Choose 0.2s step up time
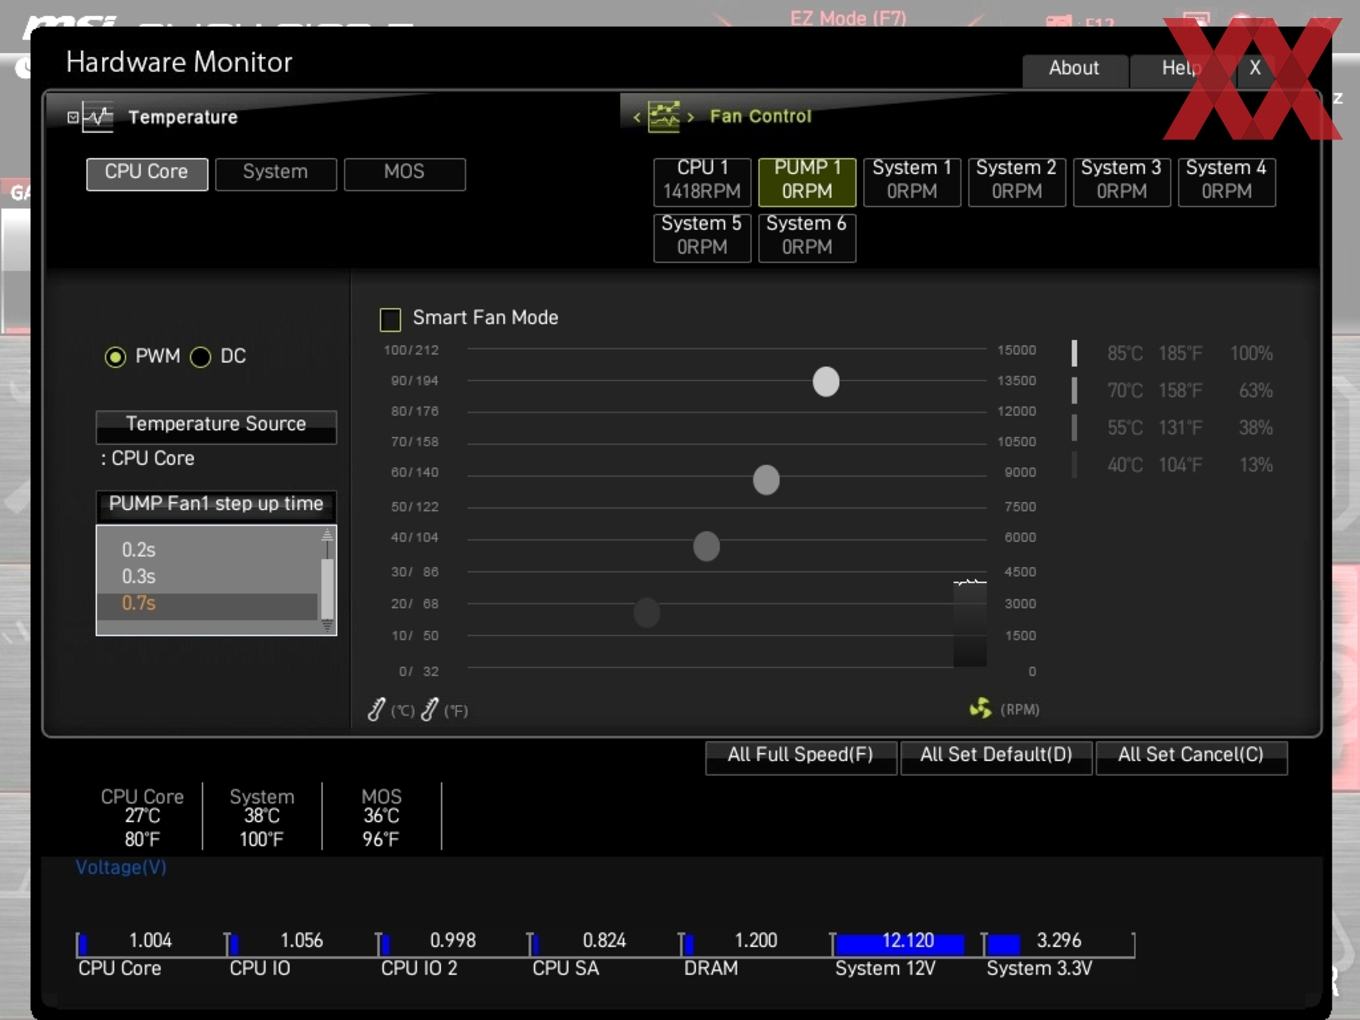The image size is (1360, 1020). [139, 550]
